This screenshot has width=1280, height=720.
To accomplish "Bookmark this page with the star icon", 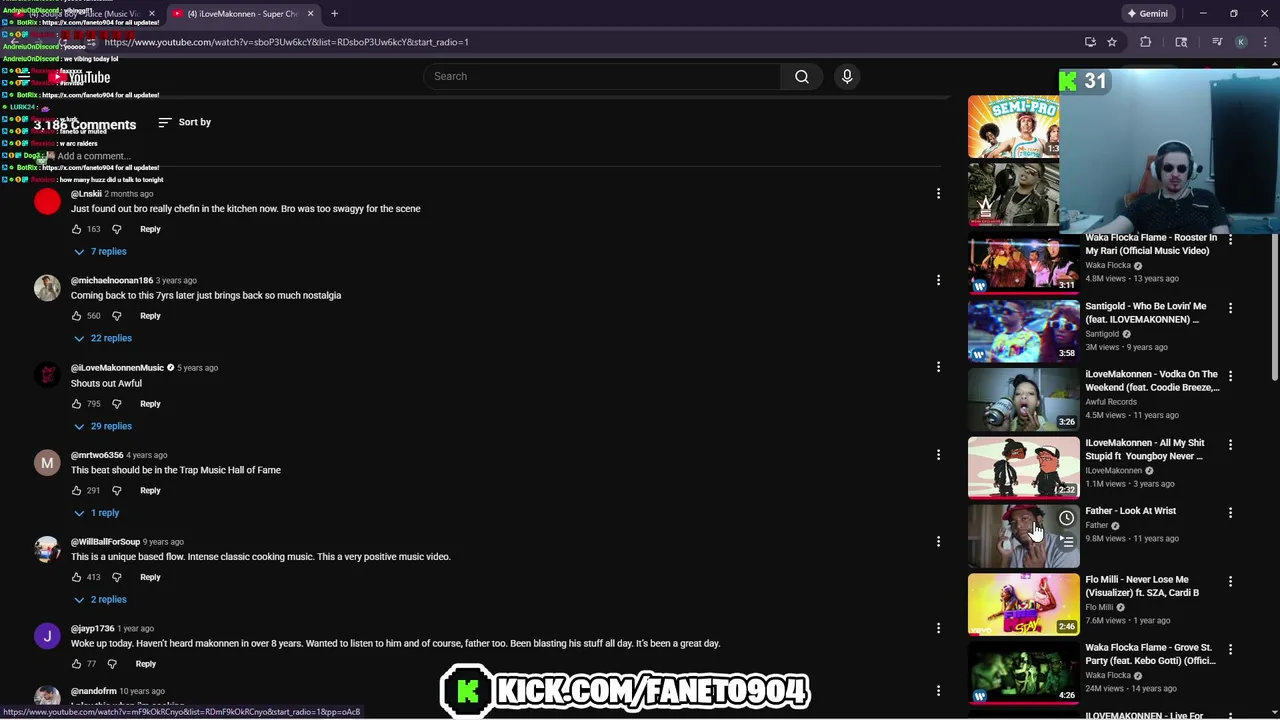I will pyautogui.click(x=1111, y=42).
